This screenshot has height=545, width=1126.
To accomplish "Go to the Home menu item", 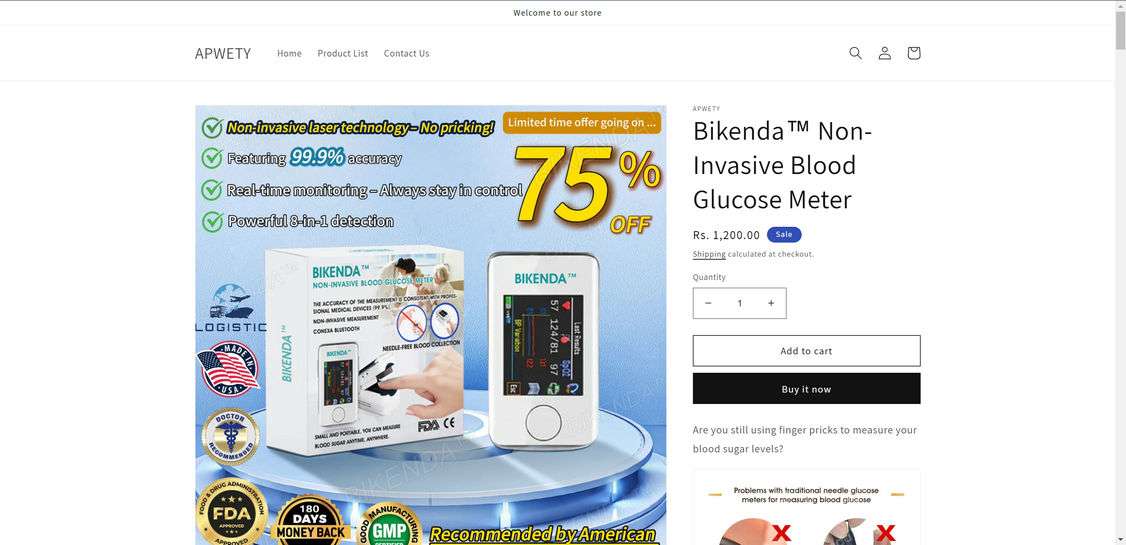I will 289,53.
